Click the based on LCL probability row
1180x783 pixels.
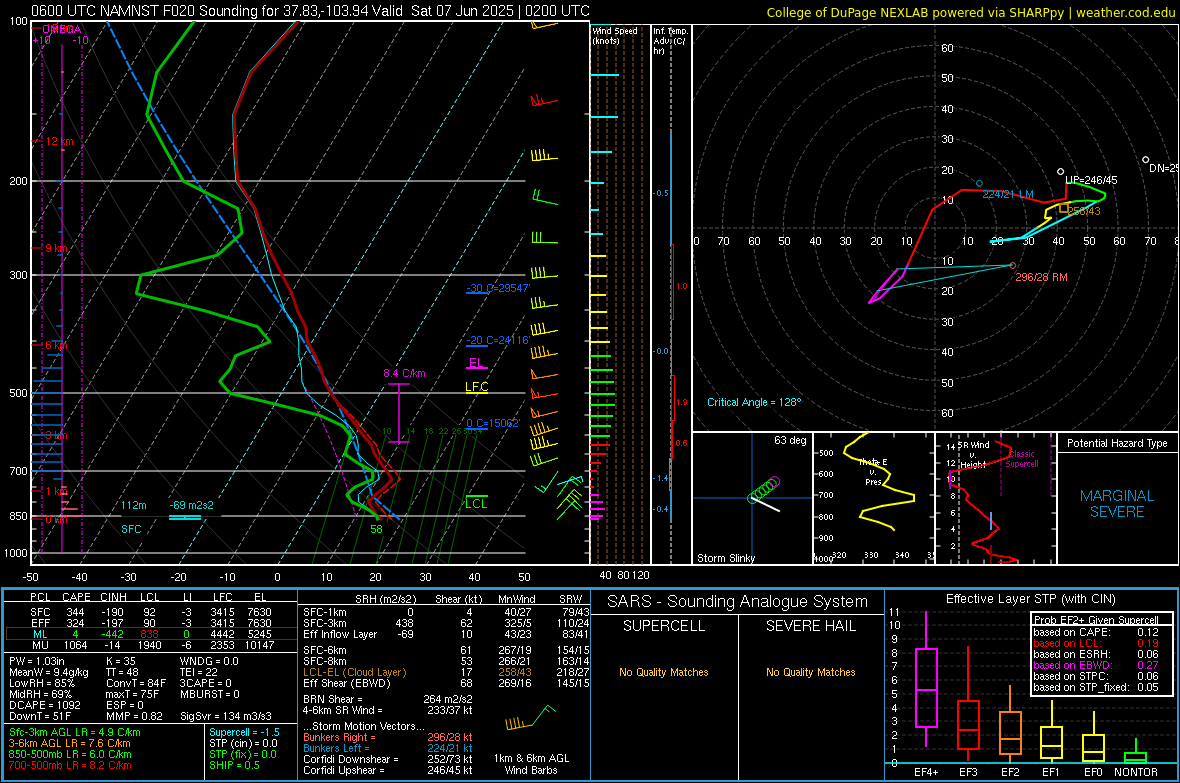tap(1096, 643)
